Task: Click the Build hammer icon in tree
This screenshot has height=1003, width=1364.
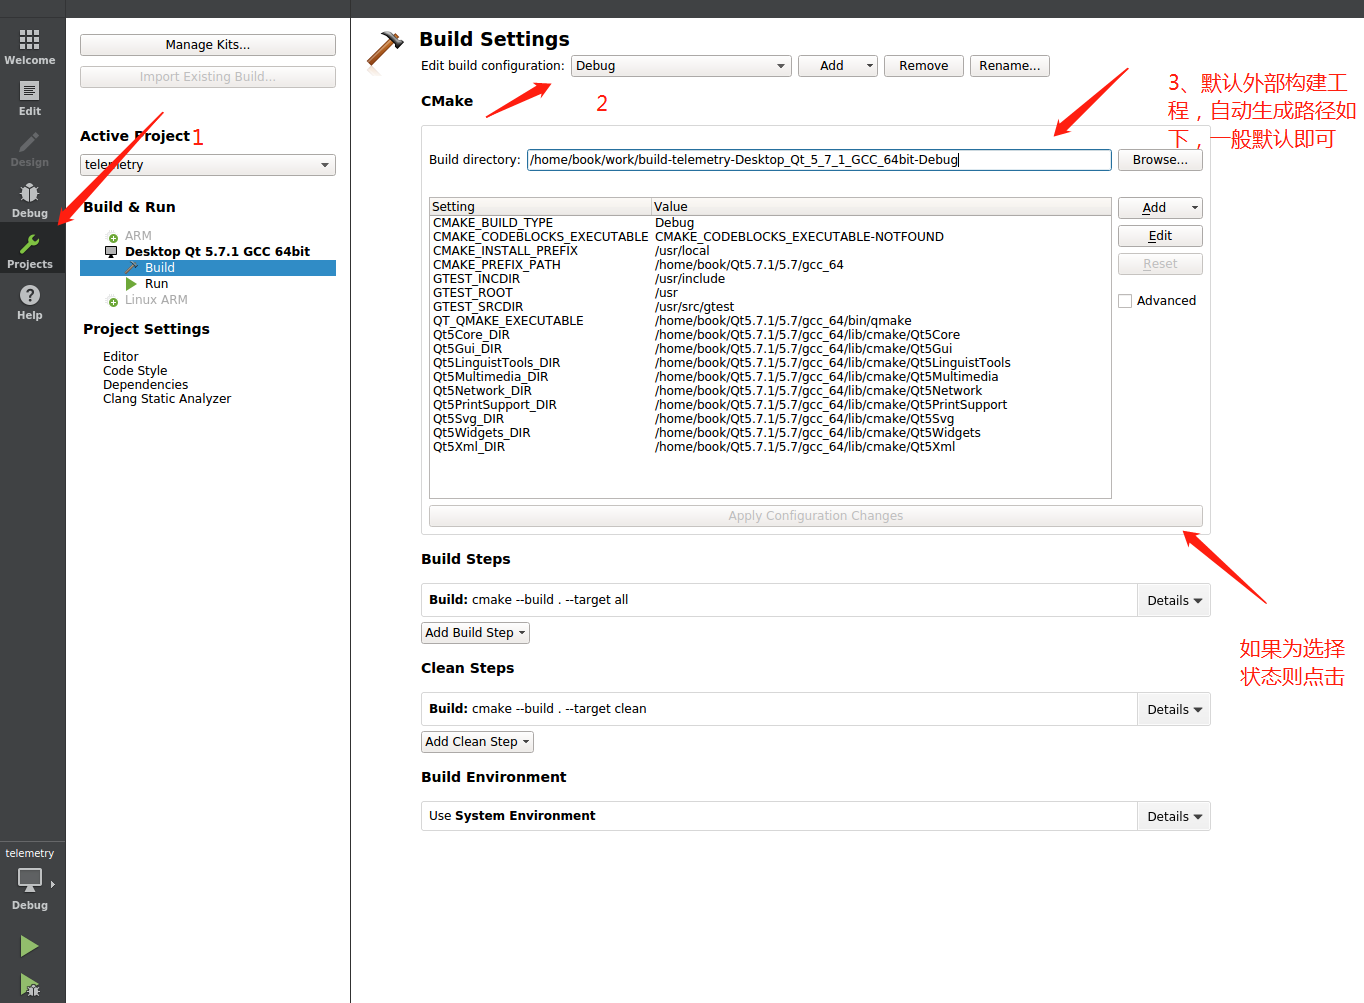Action: pos(131,268)
